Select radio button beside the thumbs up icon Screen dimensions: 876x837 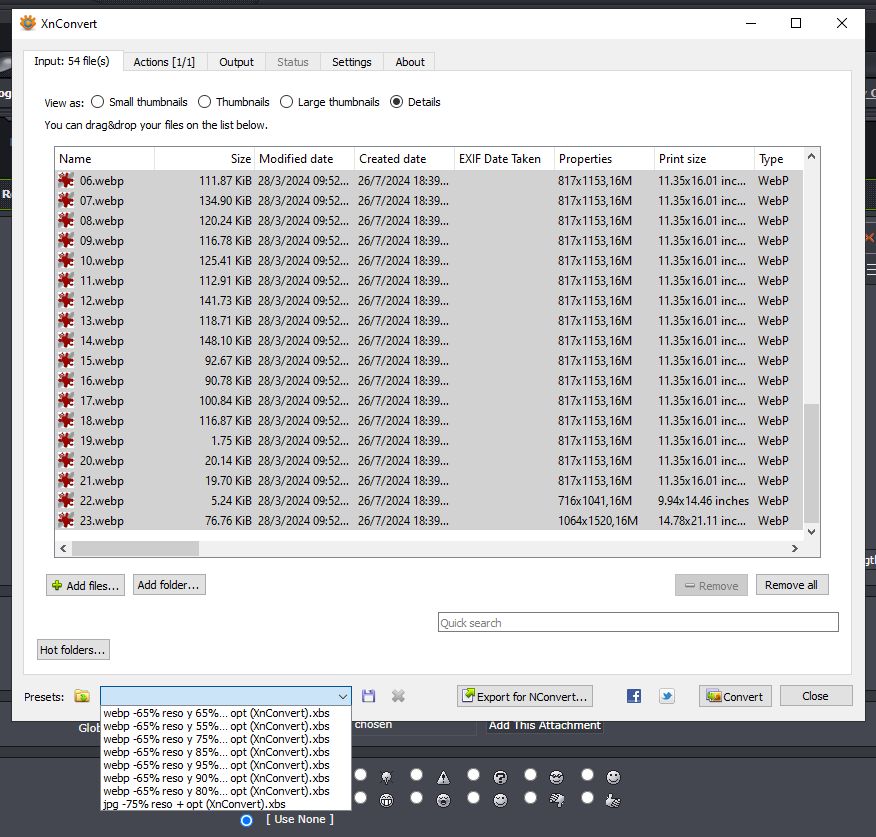(587, 798)
